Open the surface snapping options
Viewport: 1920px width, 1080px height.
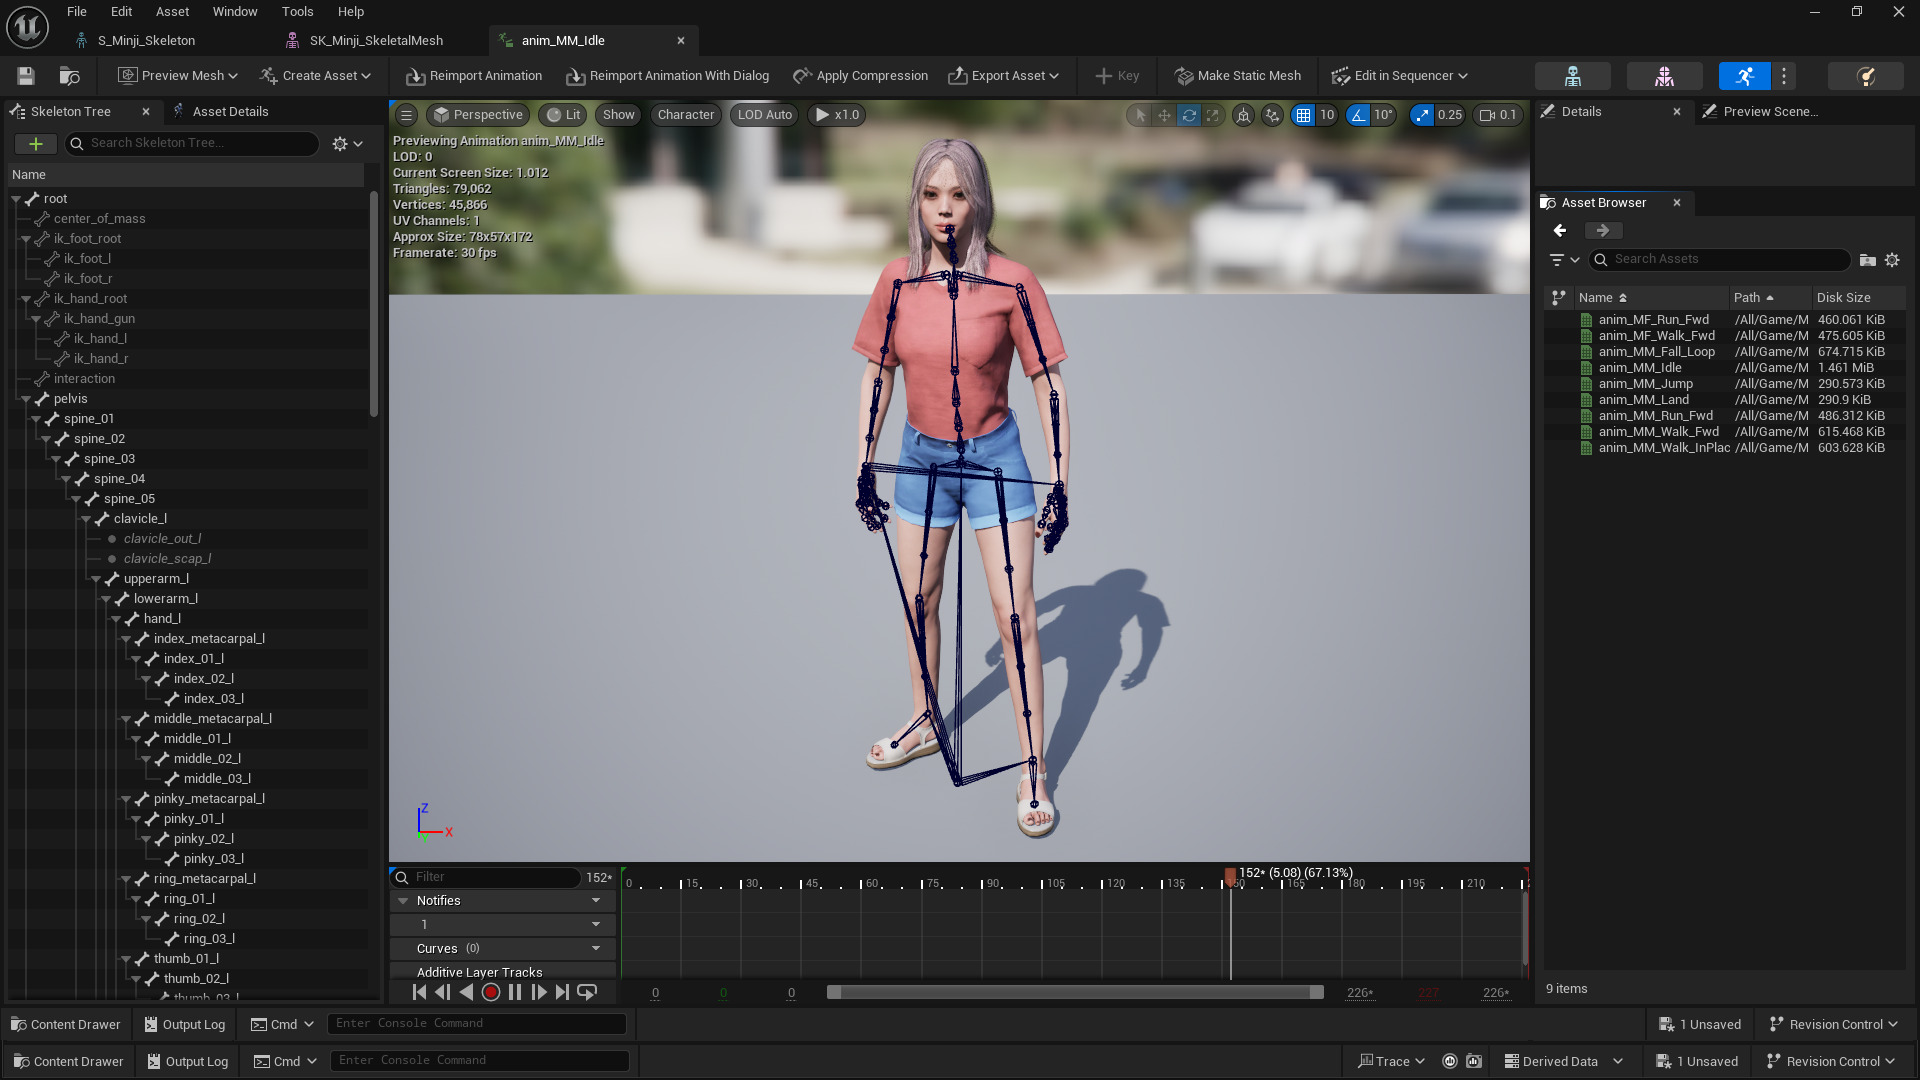click(1272, 115)
